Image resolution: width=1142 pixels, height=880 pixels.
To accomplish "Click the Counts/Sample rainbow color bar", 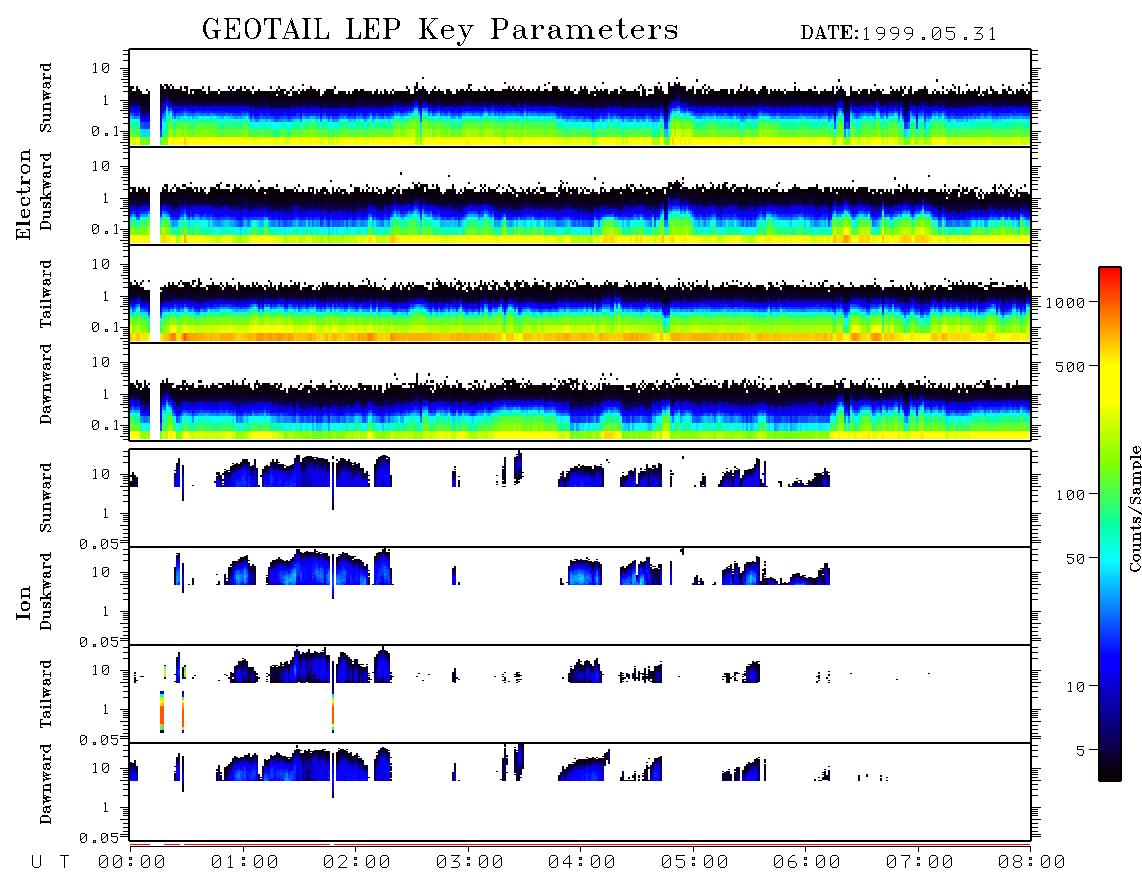I will pyautogui.click(x=1110, y=524).
